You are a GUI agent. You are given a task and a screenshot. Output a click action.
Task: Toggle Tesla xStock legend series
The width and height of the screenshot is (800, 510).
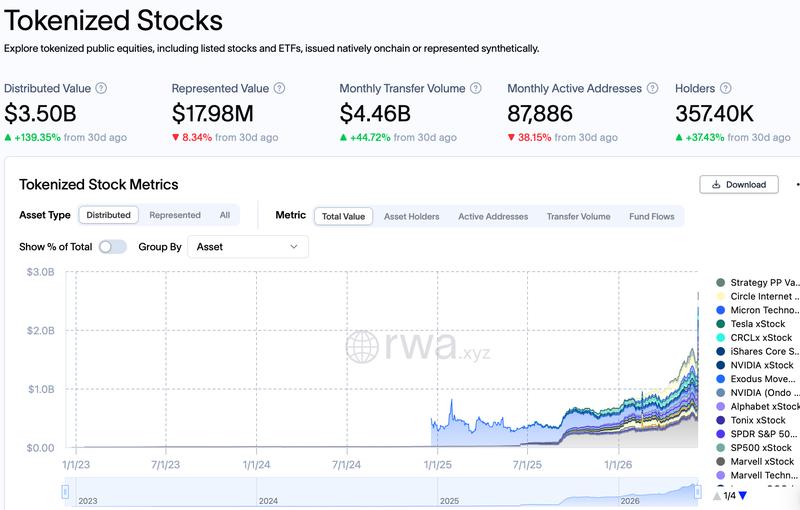pos(751,324)
